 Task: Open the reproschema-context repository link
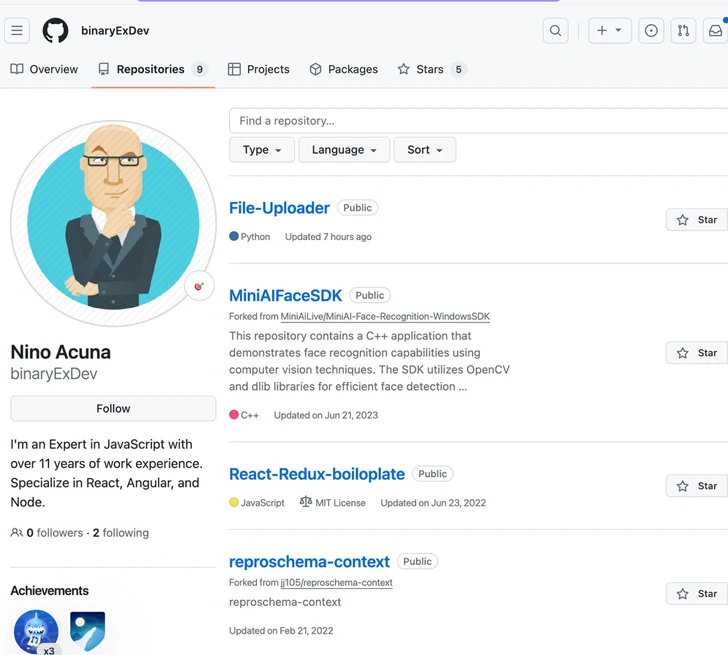[x=309, y=561]
